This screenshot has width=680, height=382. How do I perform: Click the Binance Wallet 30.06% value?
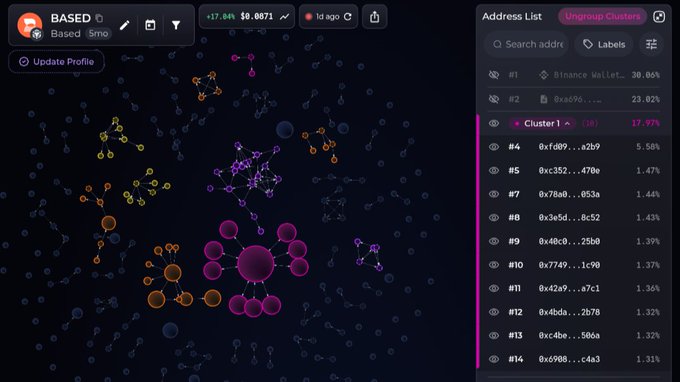tap(645, 75)
